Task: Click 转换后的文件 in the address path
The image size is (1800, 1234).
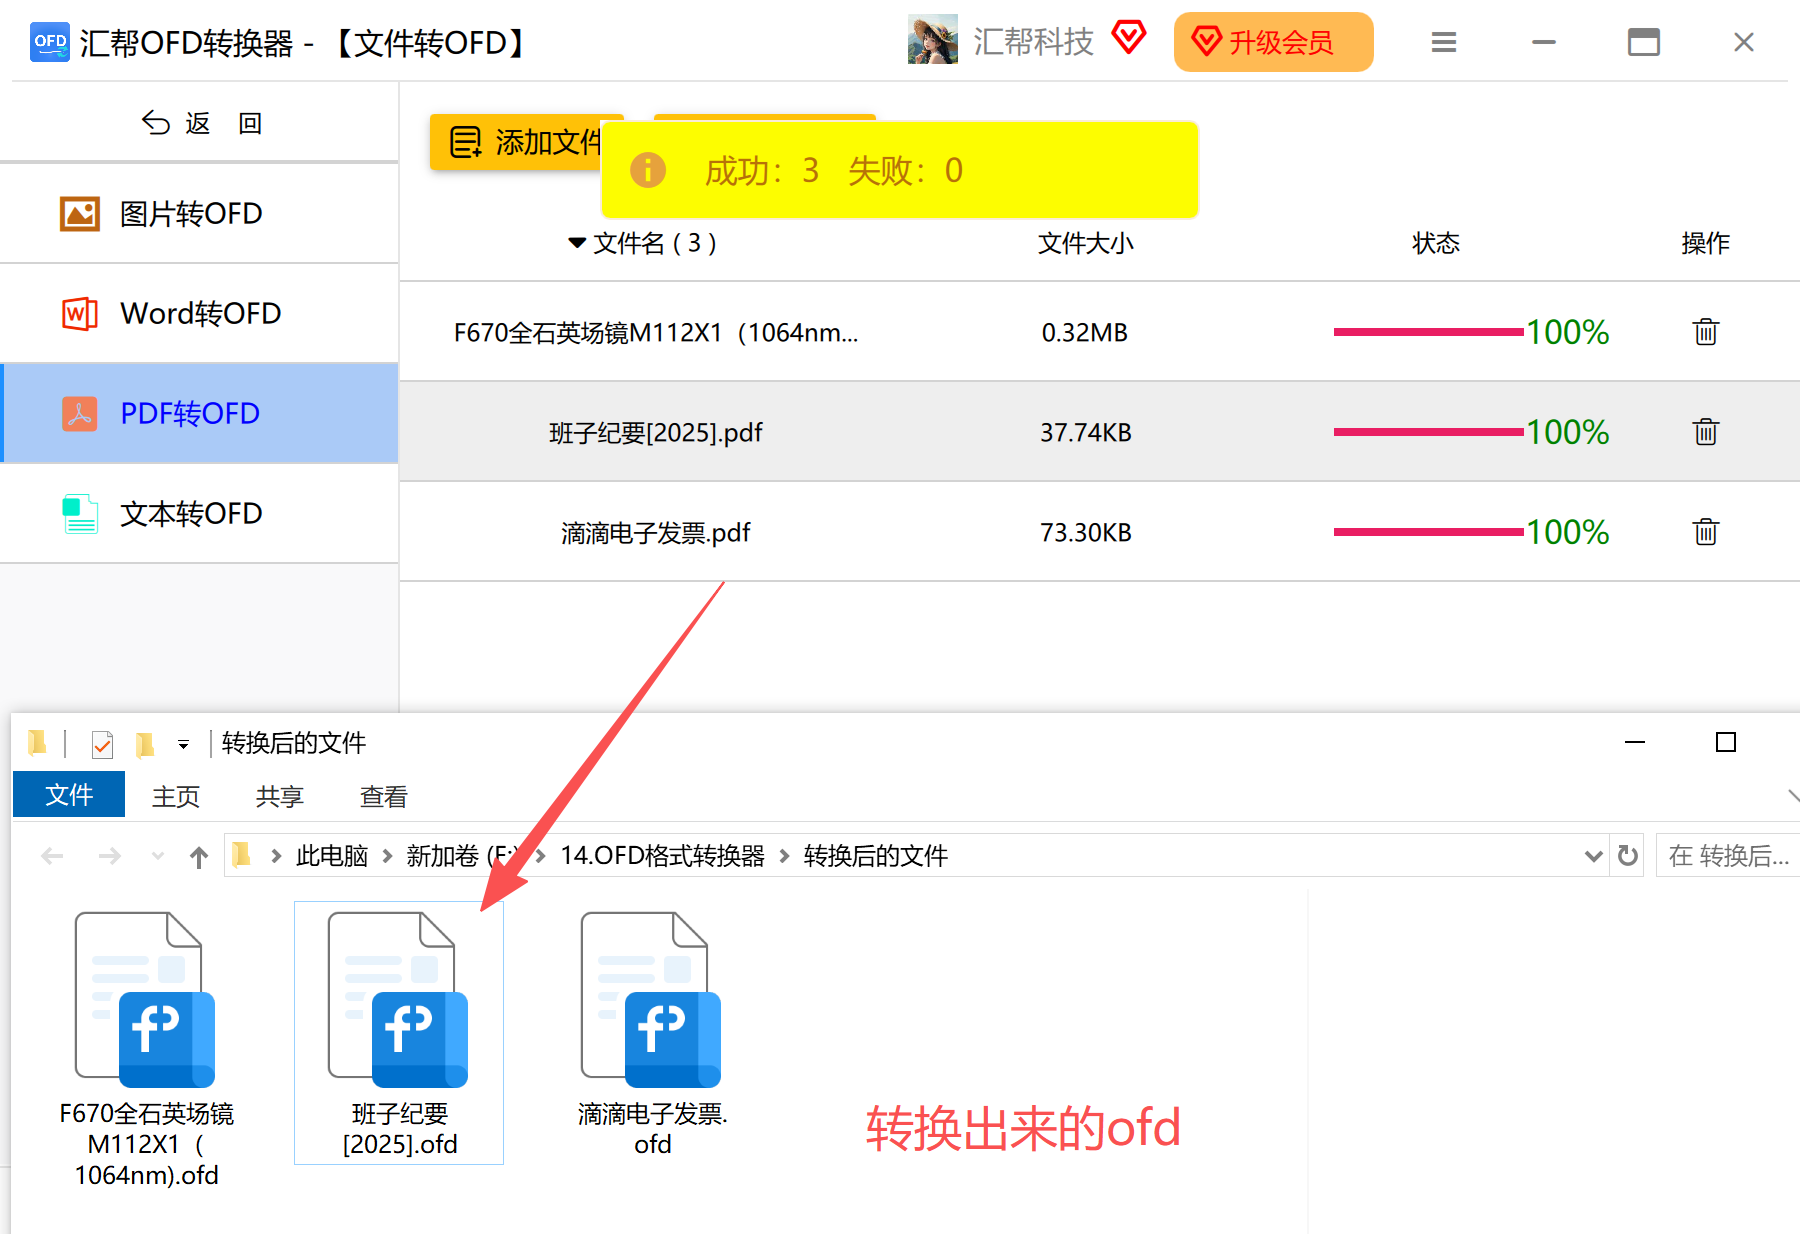Action: [876, 856]
